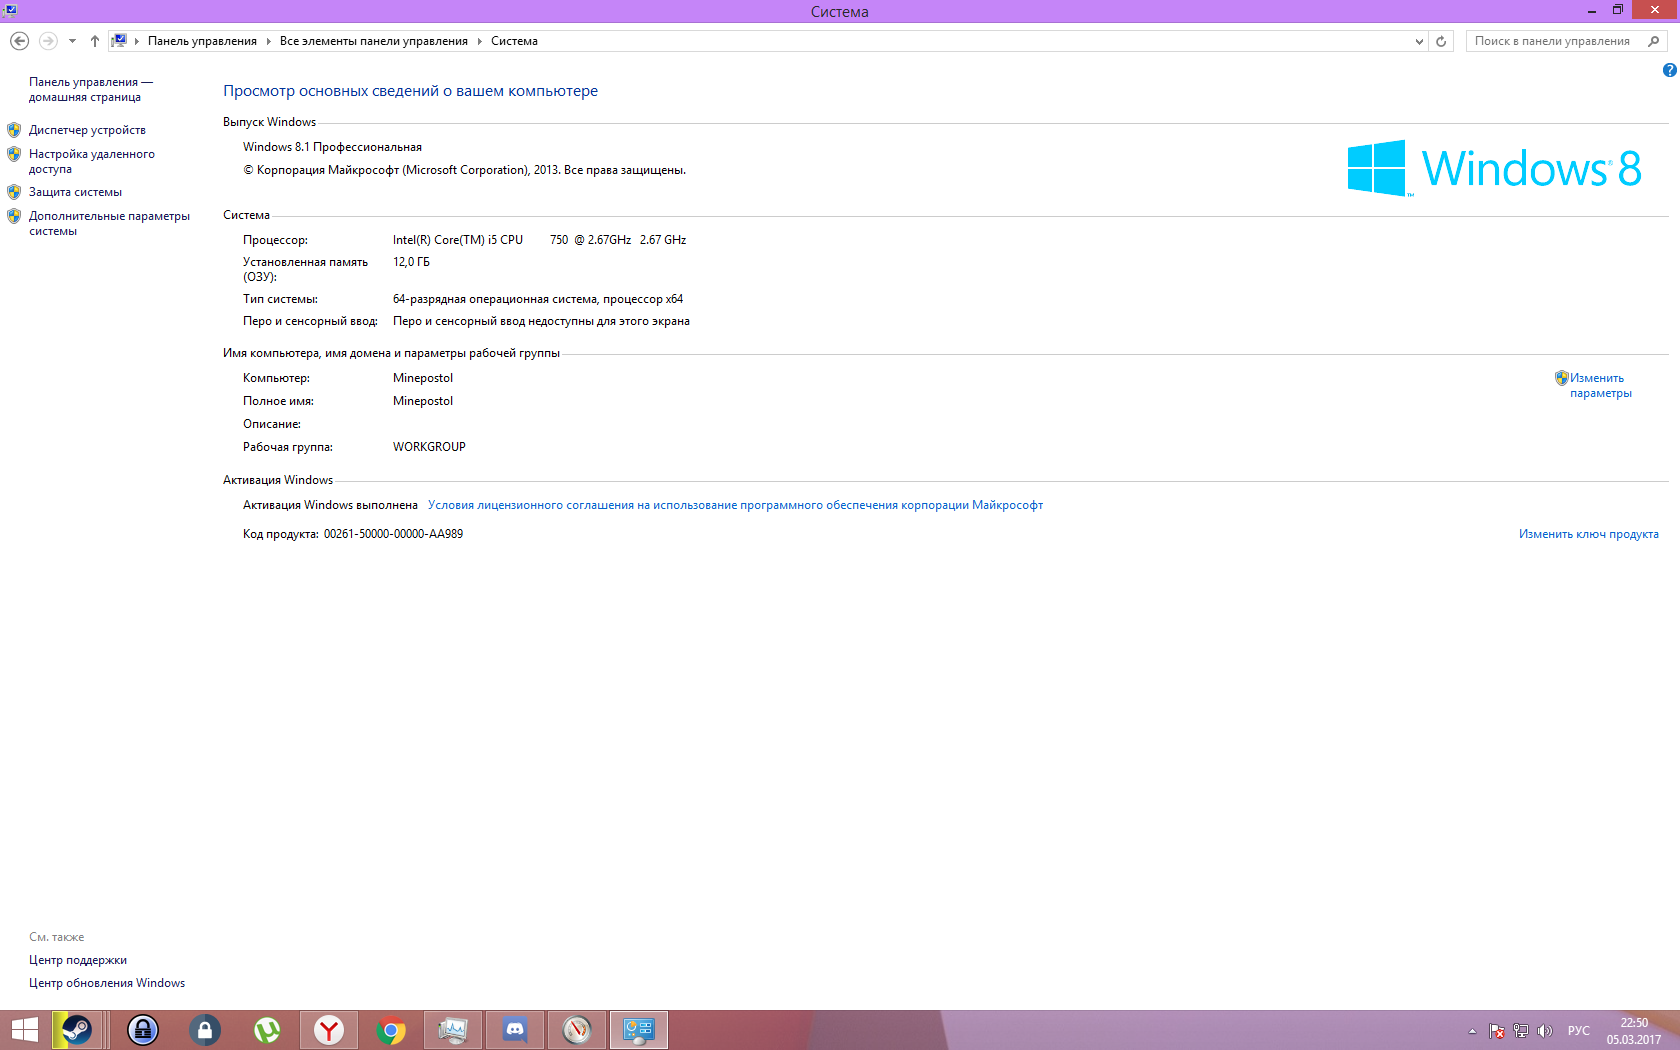Image resolution: width=1680 pixels, height=1050 pixels.
Task: Expand the address bar history dropdown
Action: click(1419, 41)
